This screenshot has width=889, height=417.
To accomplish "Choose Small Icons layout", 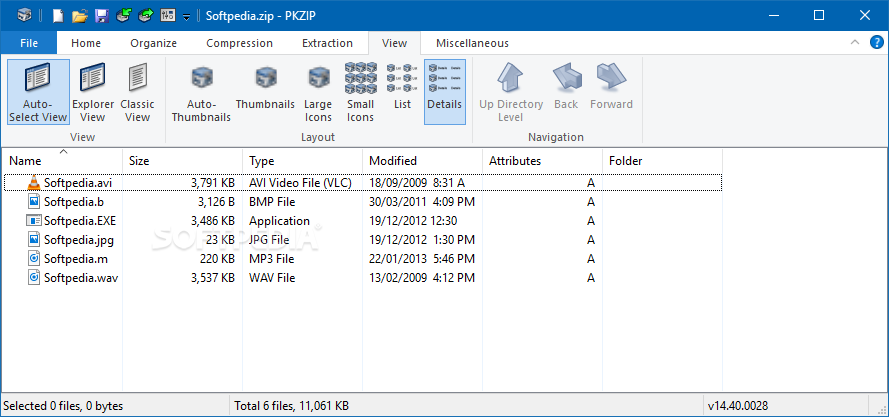I will [361, 92].
